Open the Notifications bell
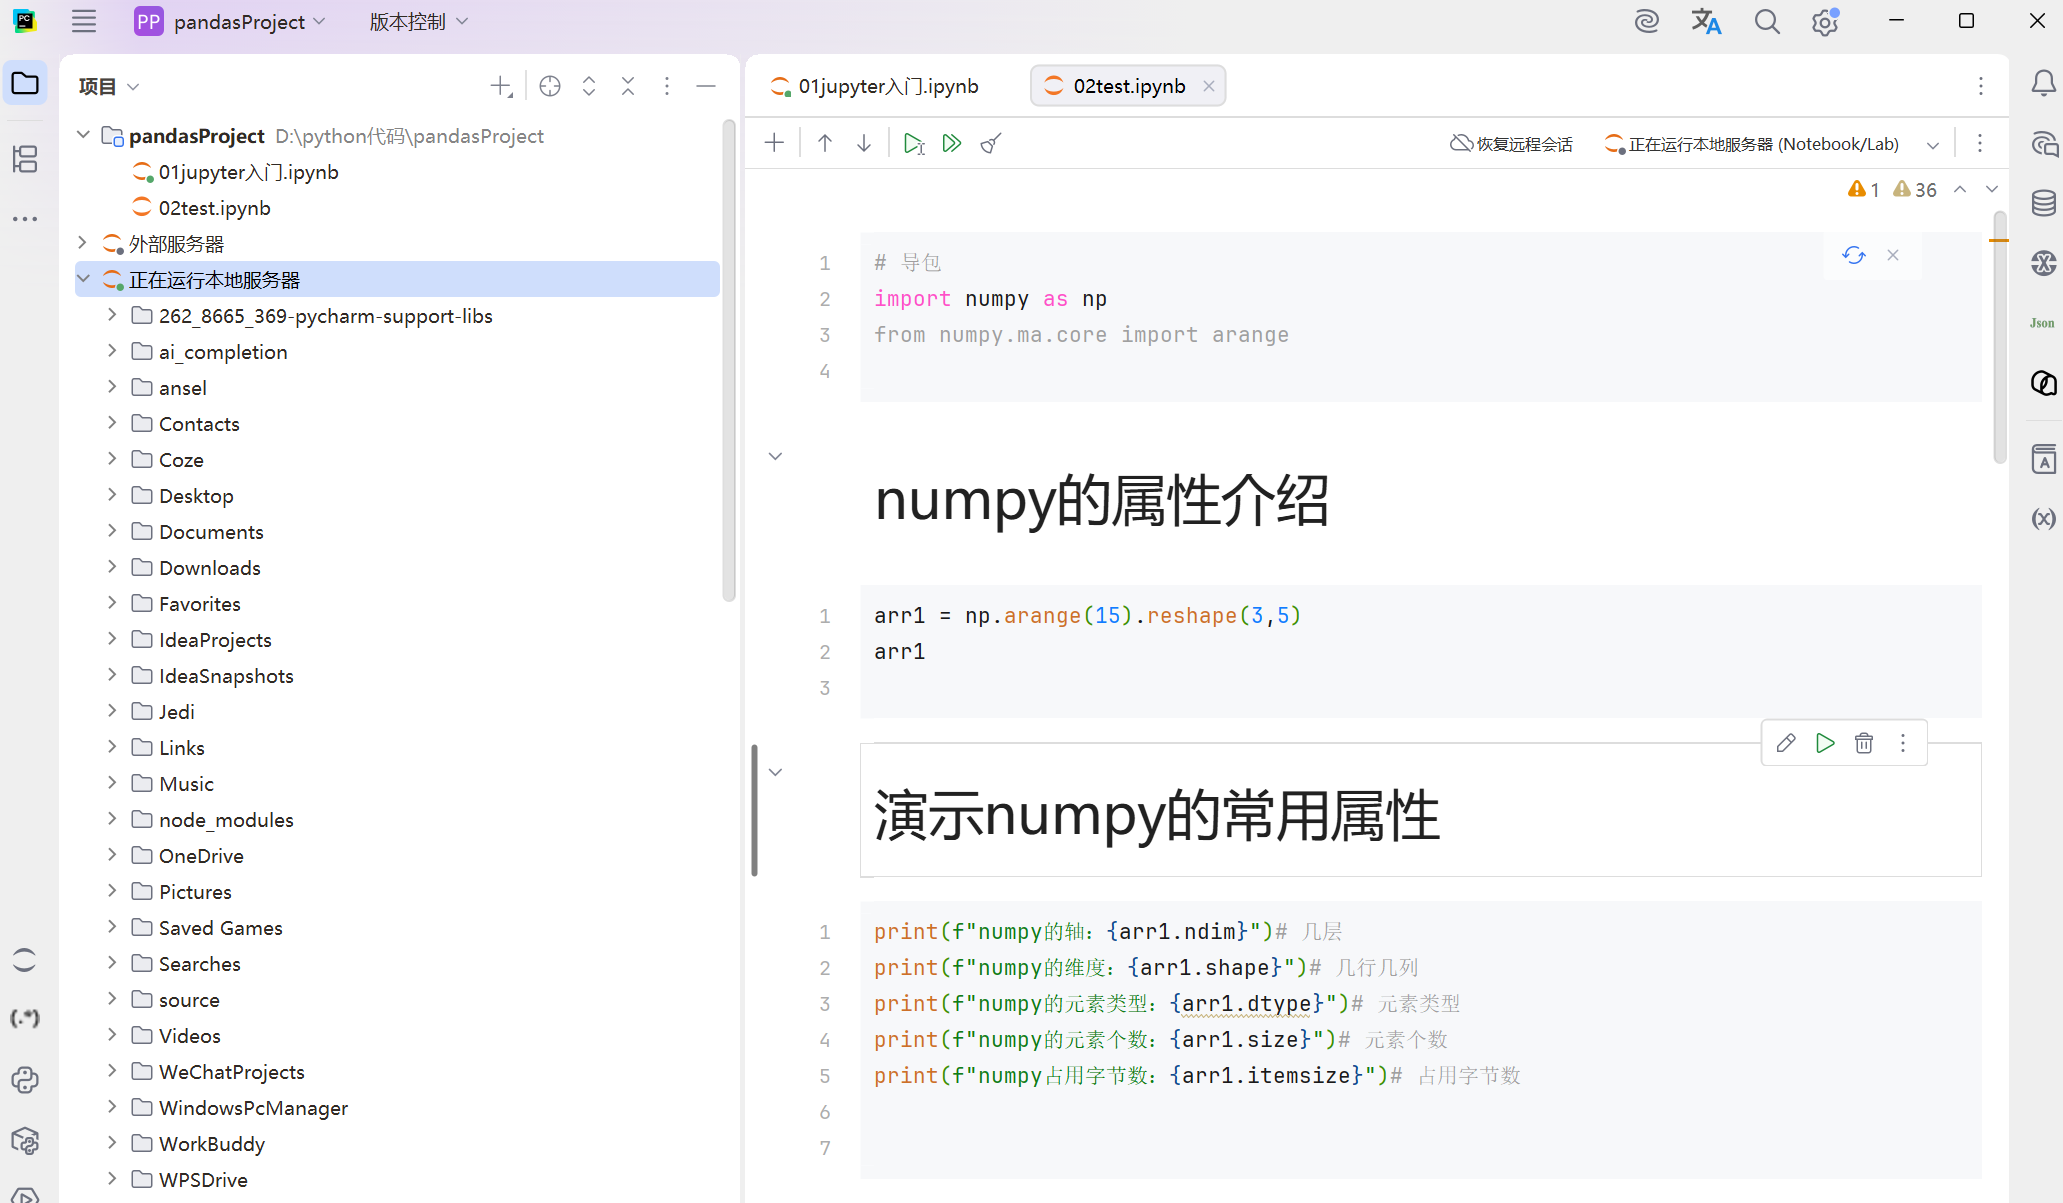Viewport: 2063px width, 1203px height. click(2043, 84)
